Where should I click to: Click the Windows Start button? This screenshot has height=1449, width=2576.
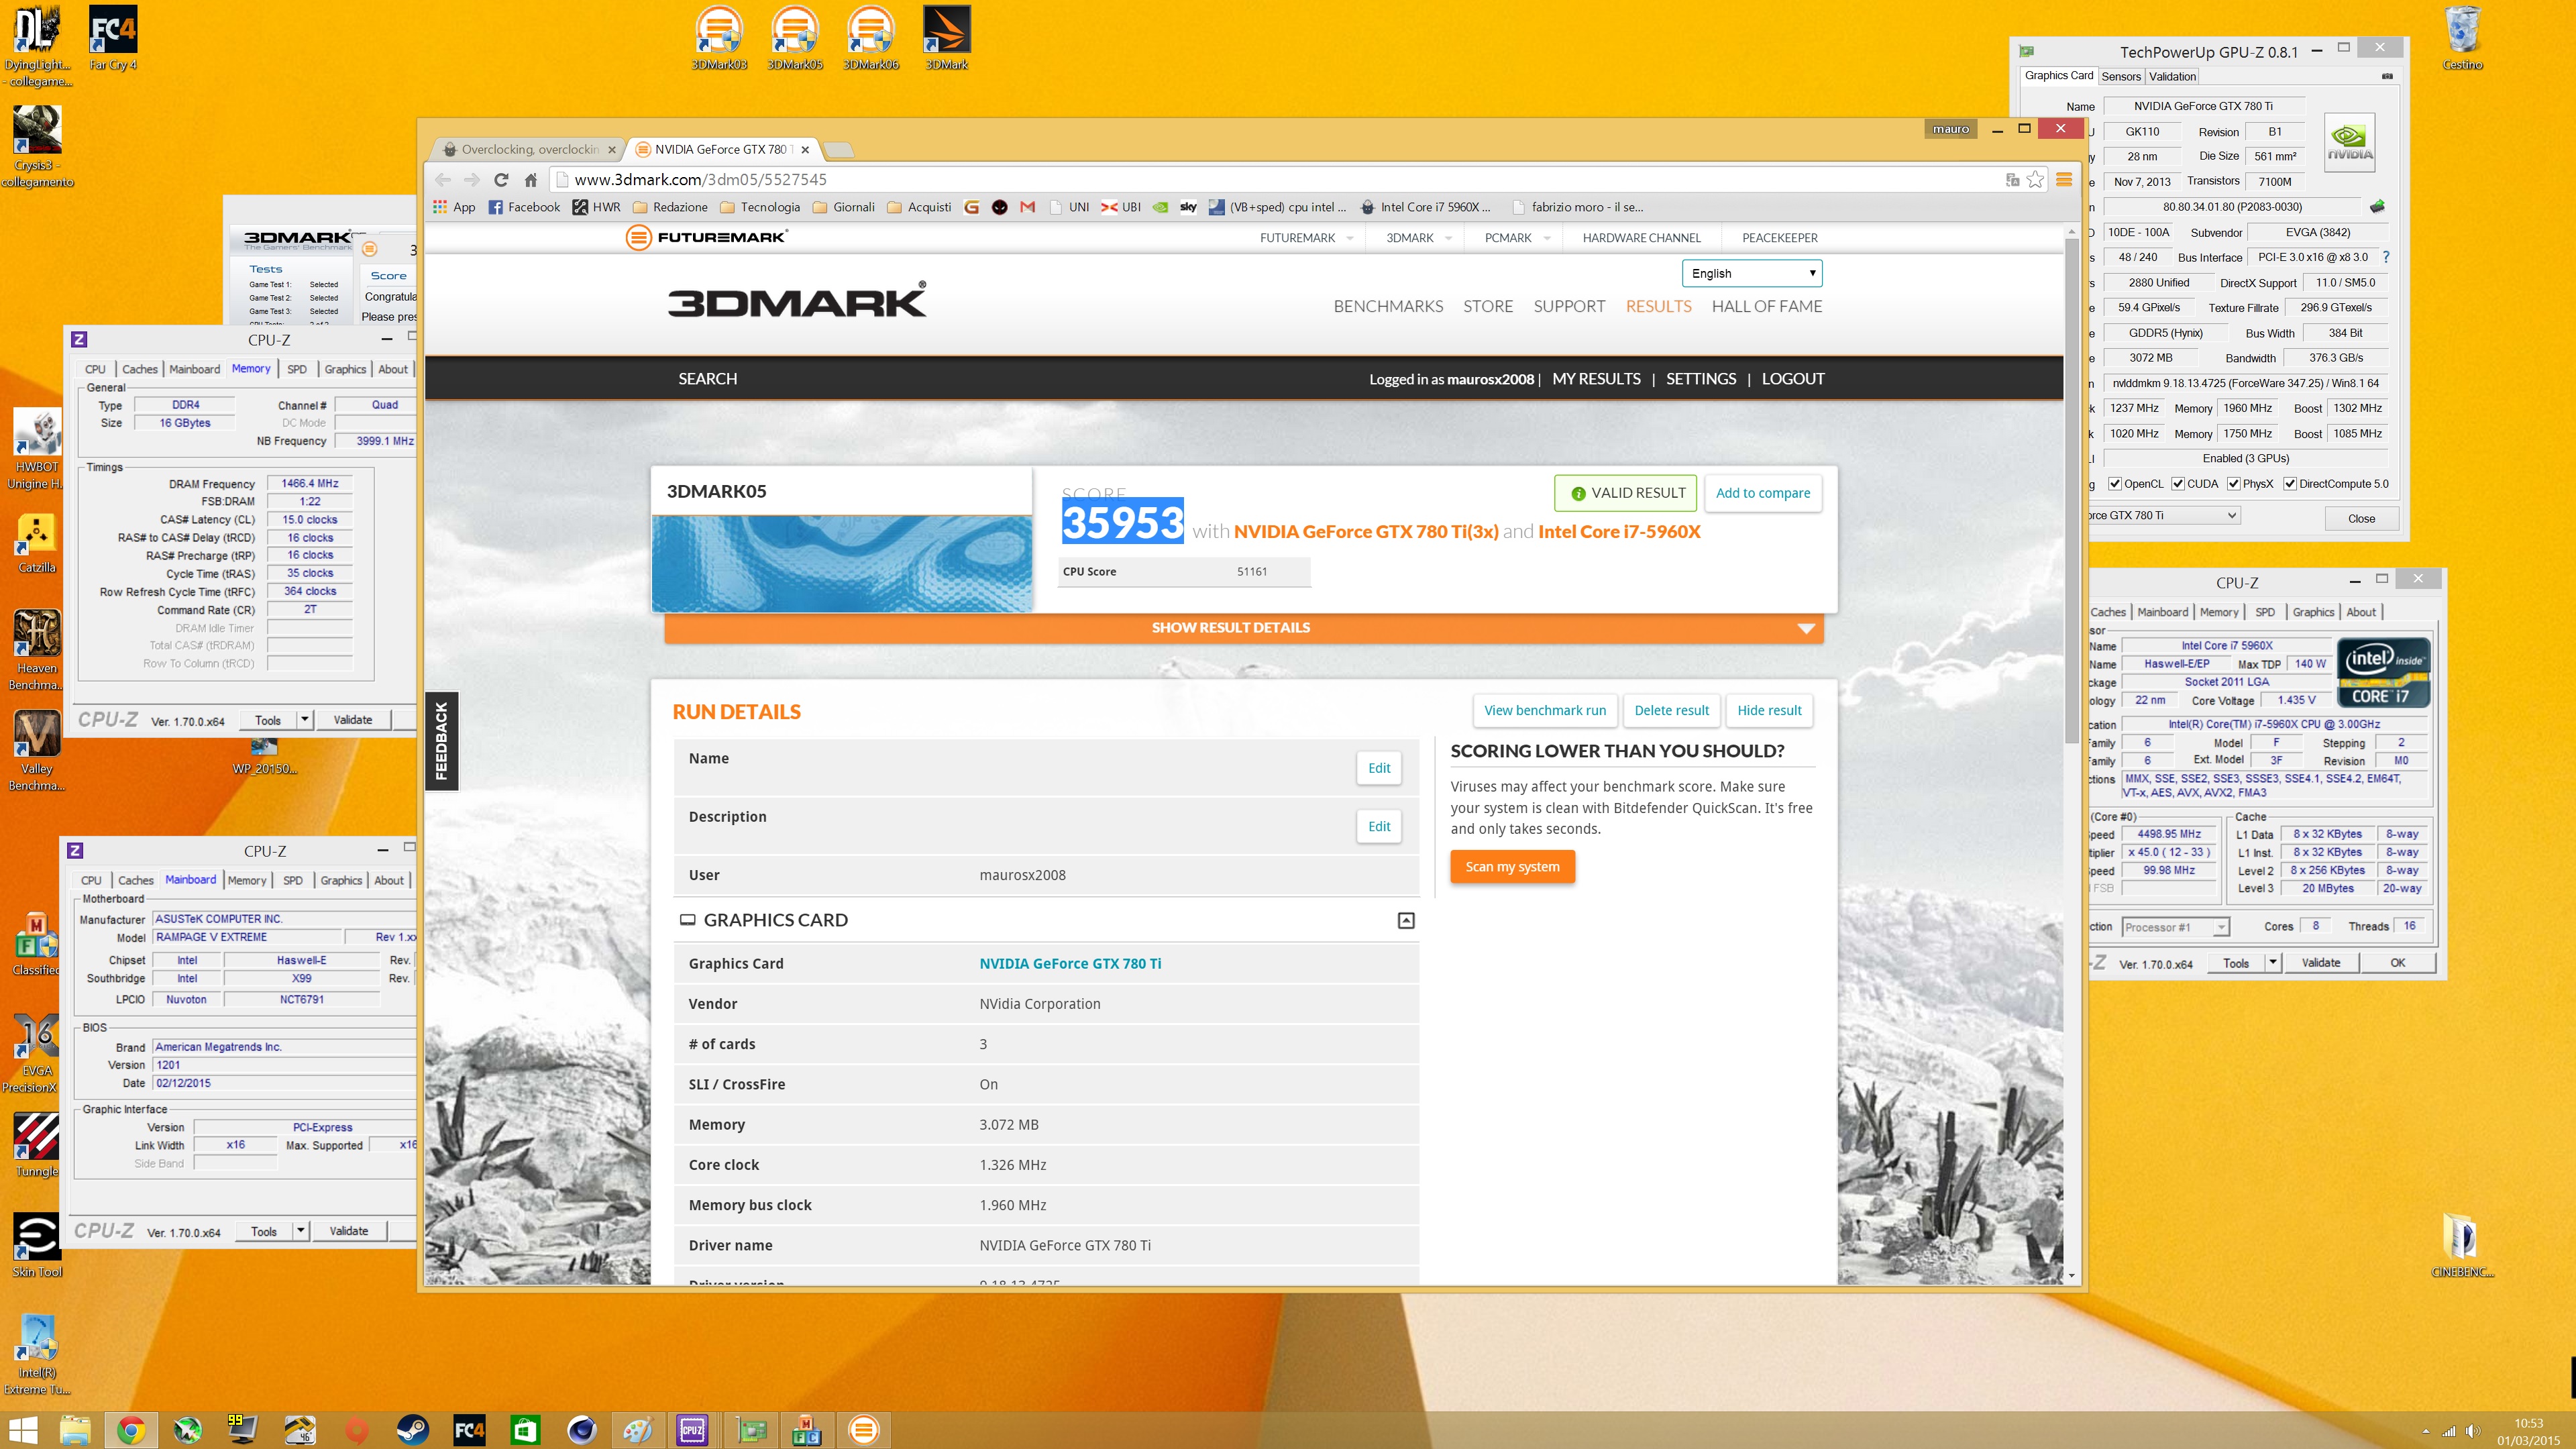coord(23,1430)
